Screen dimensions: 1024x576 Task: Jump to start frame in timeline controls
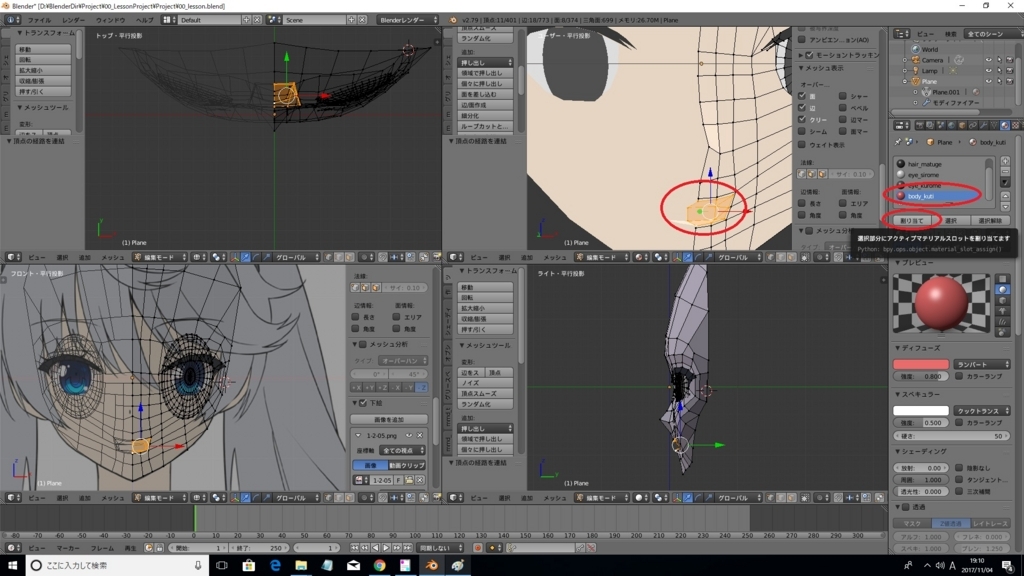pyautogui.click(x=355, y=548)
